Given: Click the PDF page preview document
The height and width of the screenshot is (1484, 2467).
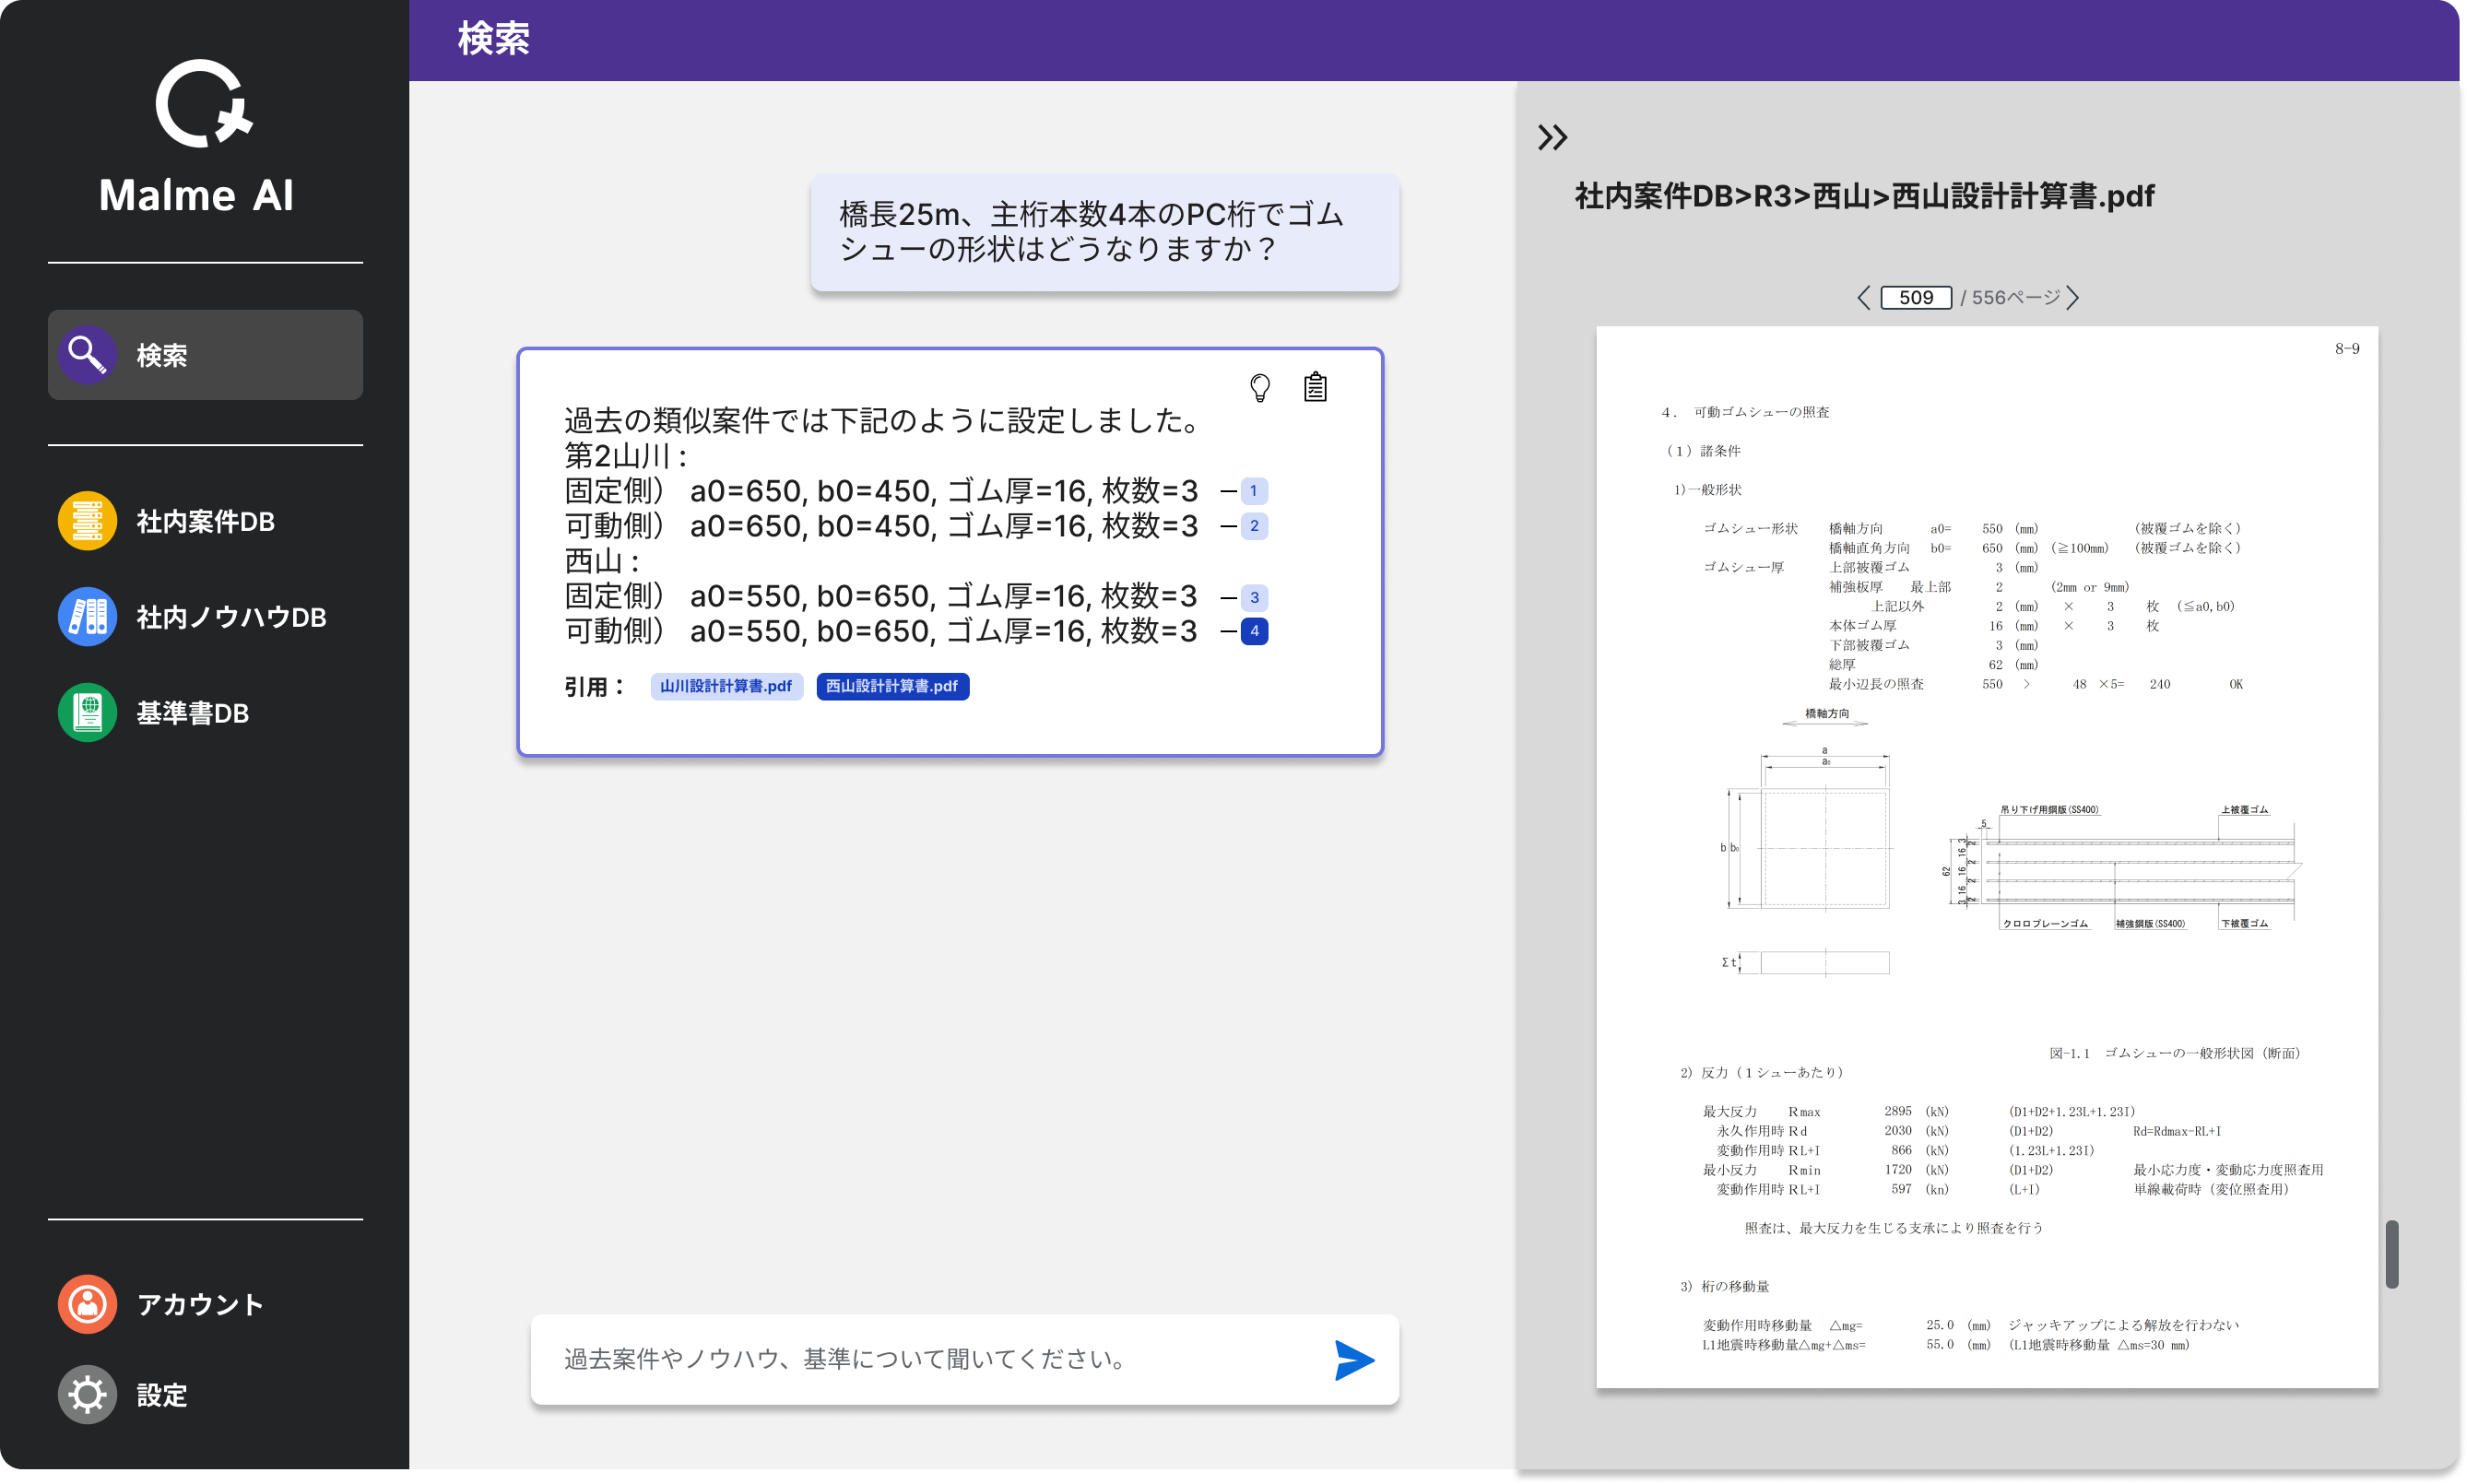Looking at the screenshot, I should [1986, 857].
